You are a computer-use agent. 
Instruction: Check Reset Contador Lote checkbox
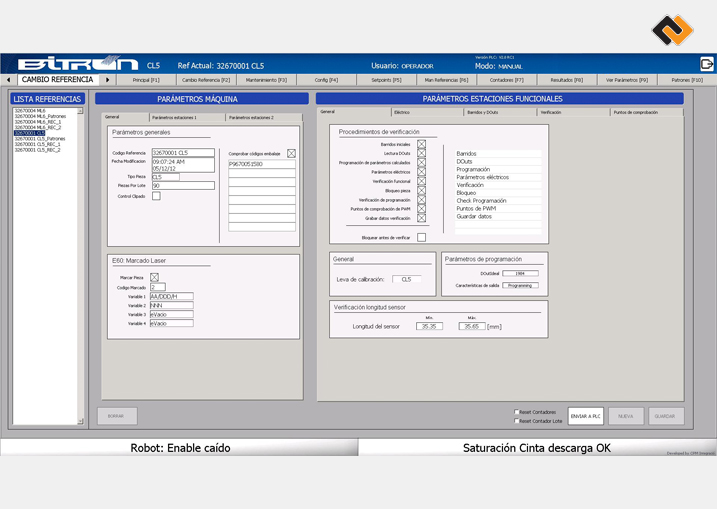tap(516, 421)
